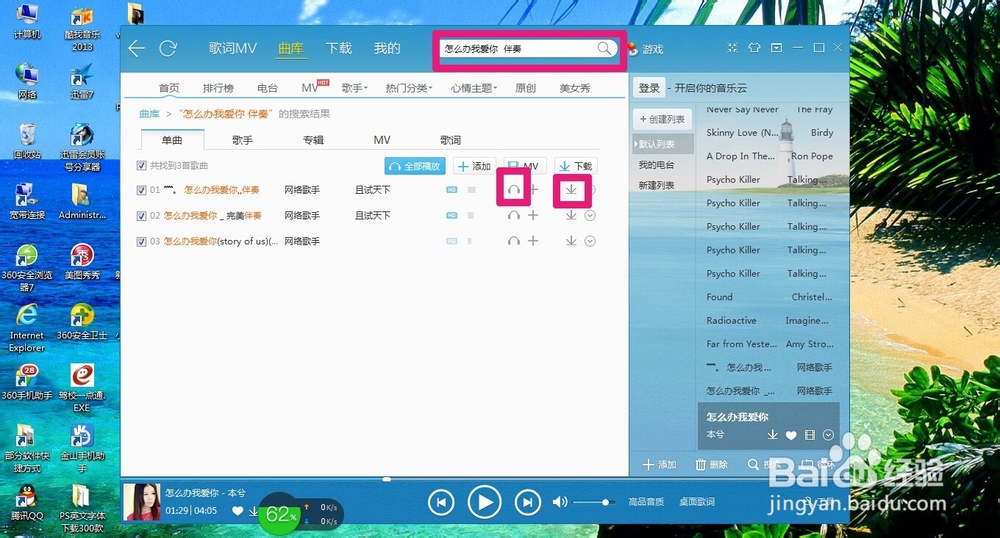Open 电台 in the navigation

267,88
